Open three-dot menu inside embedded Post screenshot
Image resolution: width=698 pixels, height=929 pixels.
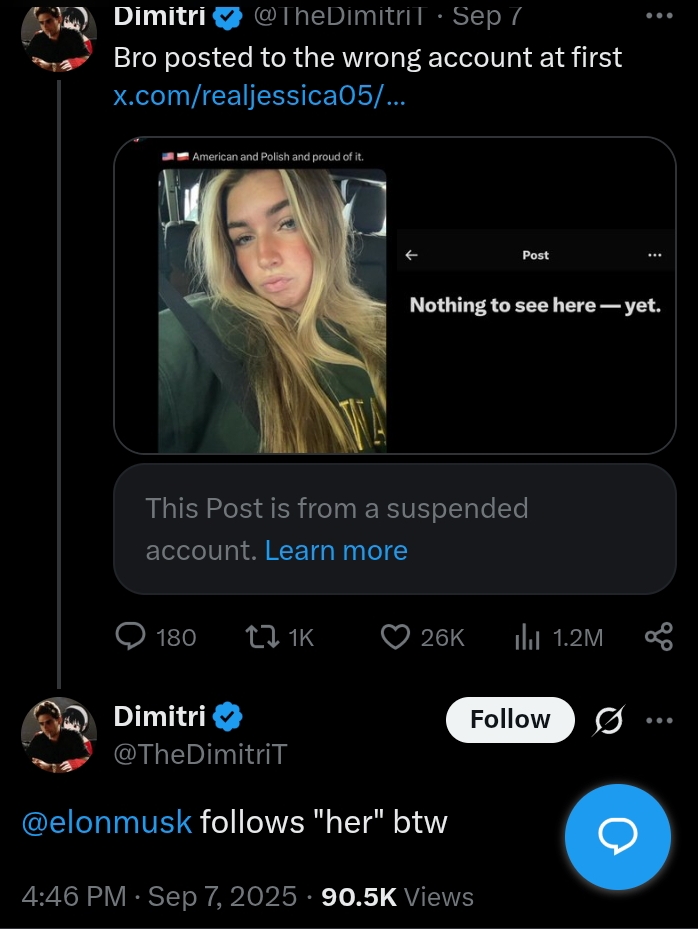pos(654,255)
